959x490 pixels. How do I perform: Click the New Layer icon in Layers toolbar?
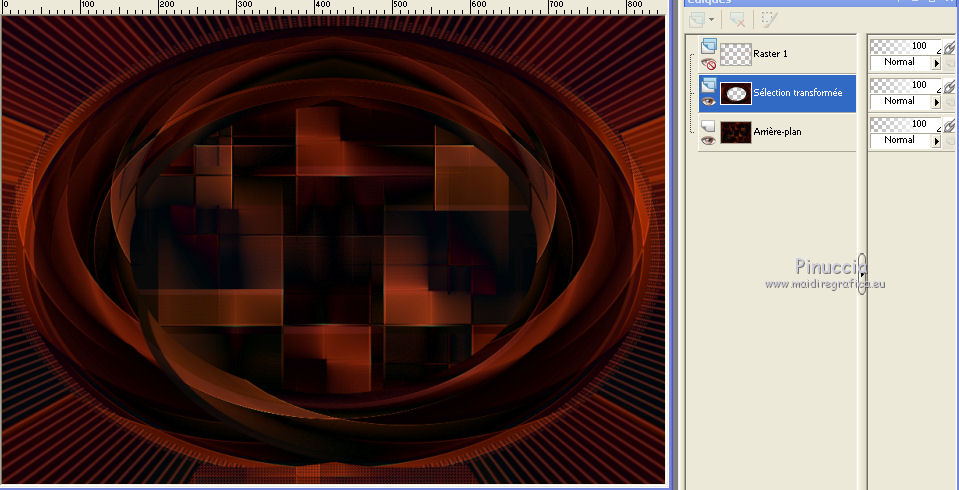[x=697, y=20]
